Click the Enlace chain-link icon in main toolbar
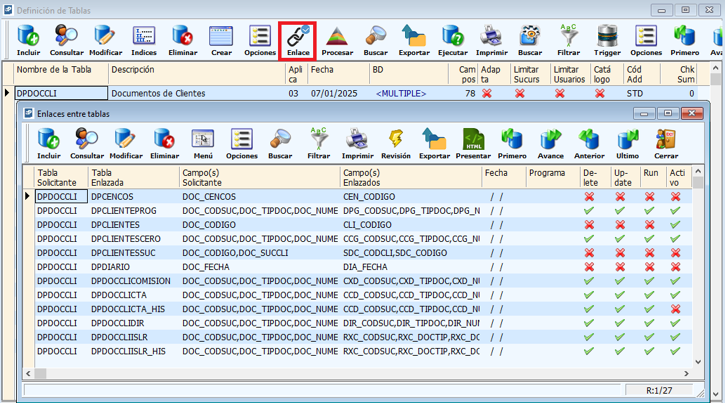Screen dimensions: 725x403 tap(297, 39)
